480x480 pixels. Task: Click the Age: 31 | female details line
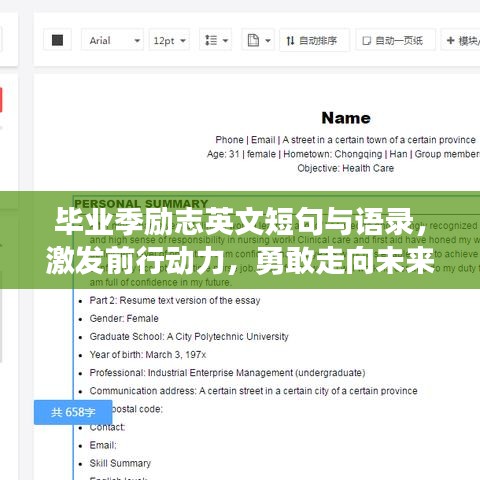coord(343,154)
